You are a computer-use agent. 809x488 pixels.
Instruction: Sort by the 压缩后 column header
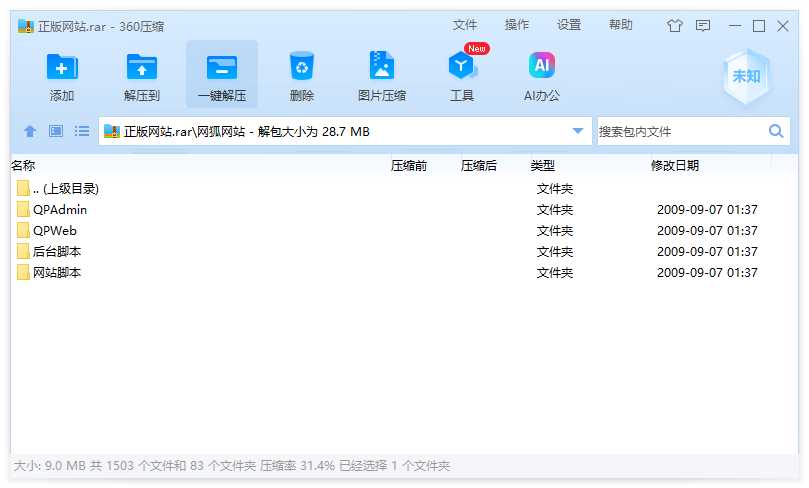tap(479, 166)
